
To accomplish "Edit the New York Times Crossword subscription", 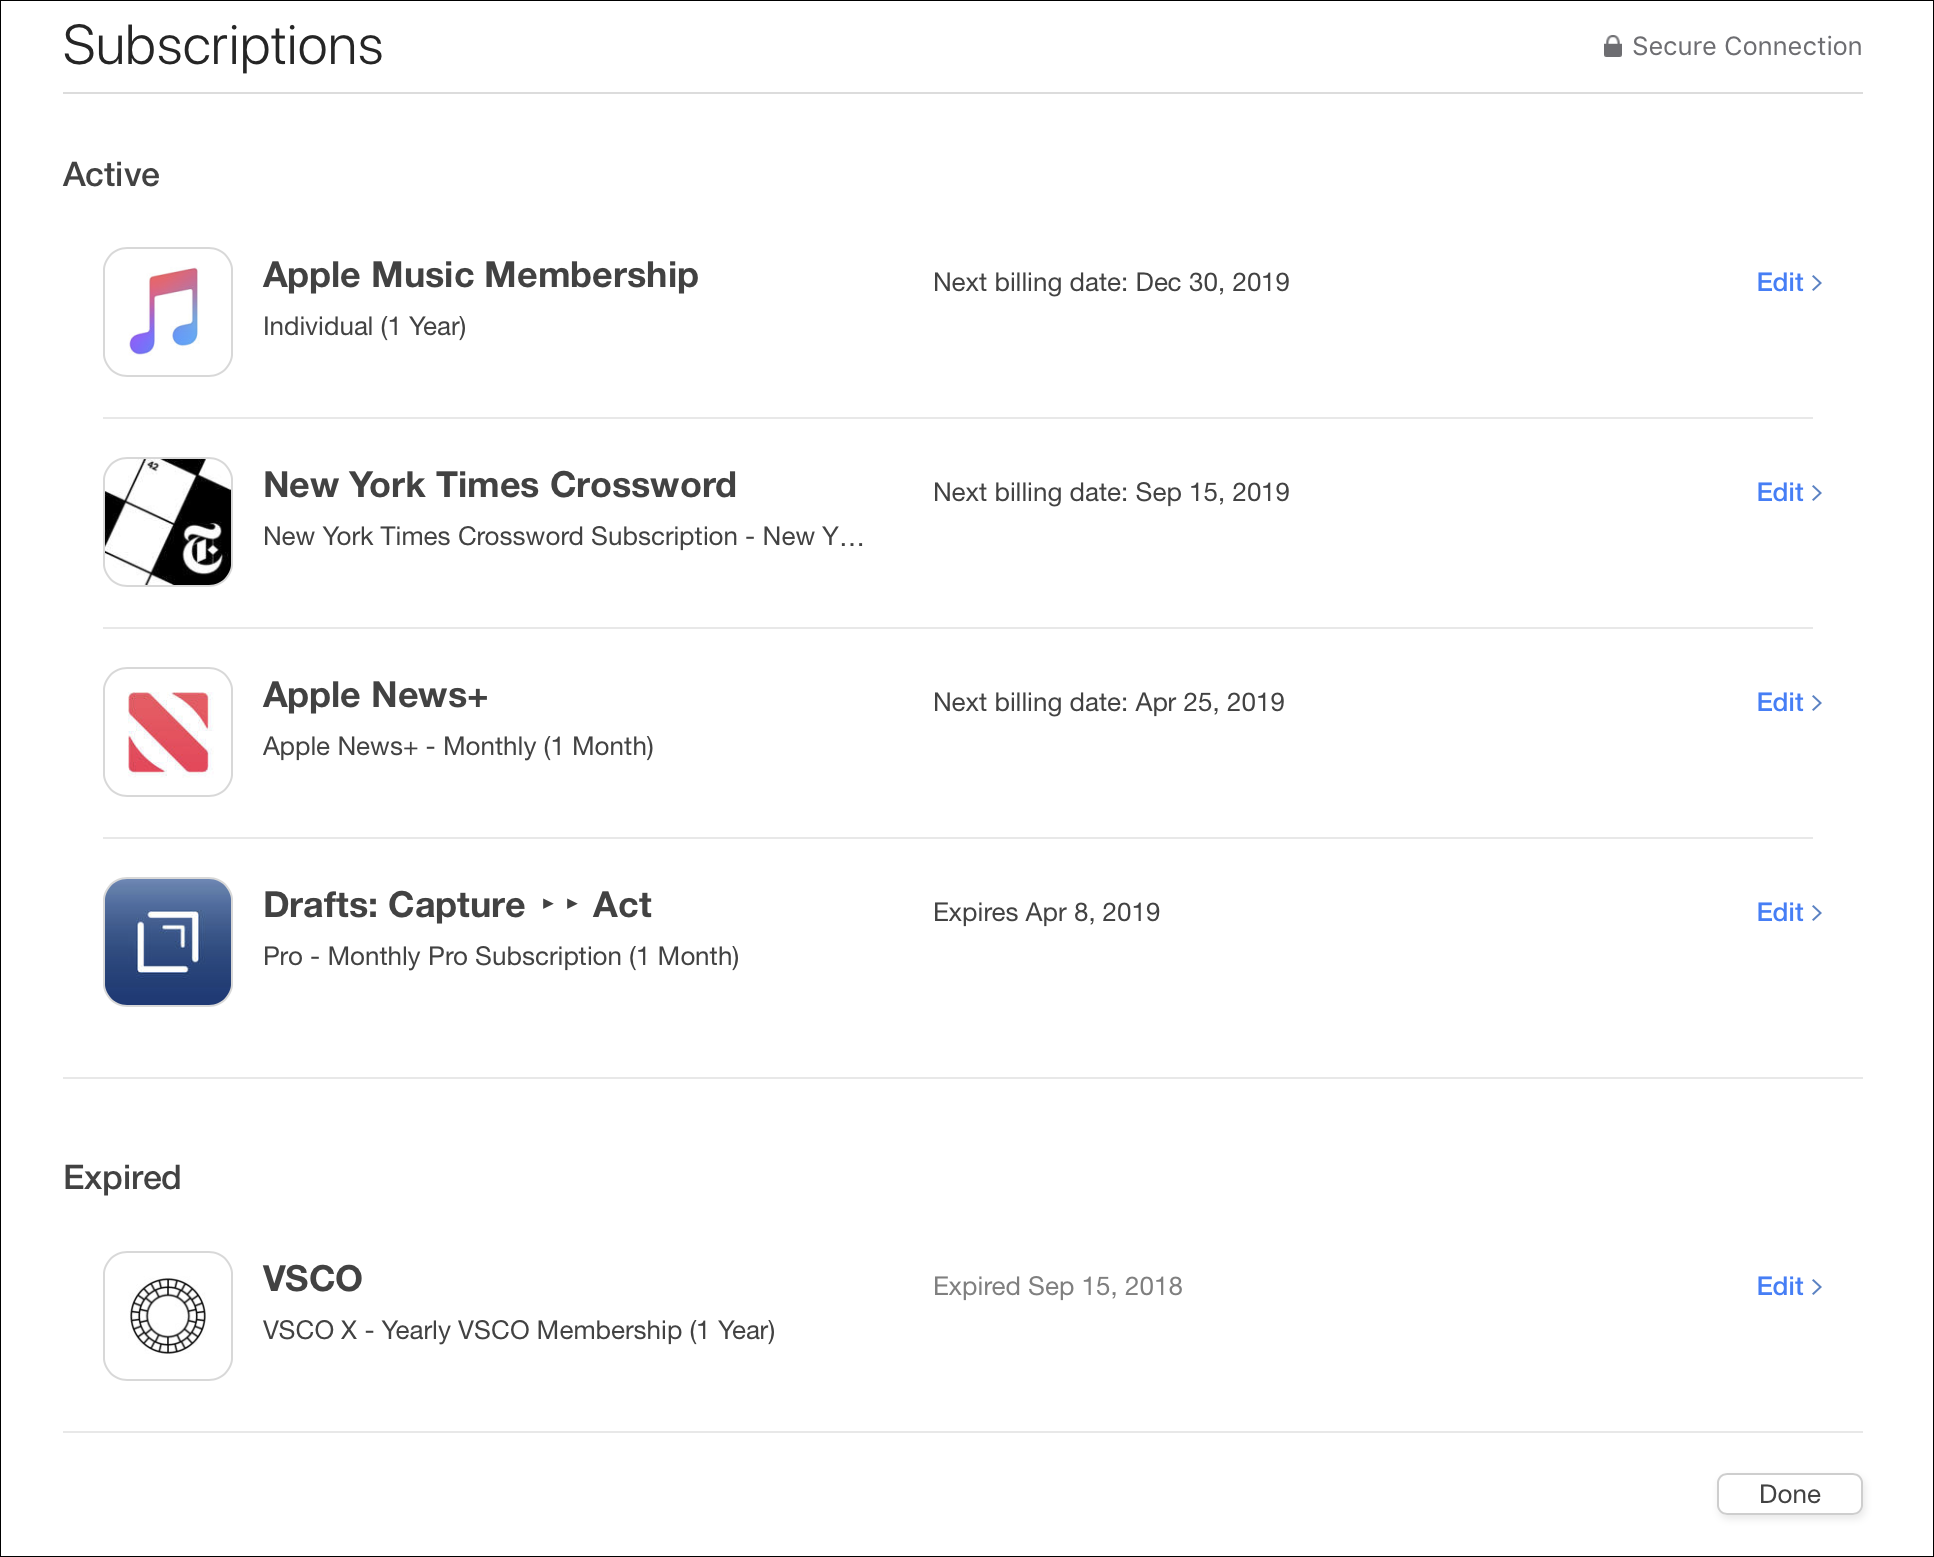I will pyautogui.click(x=1789, y=492).
